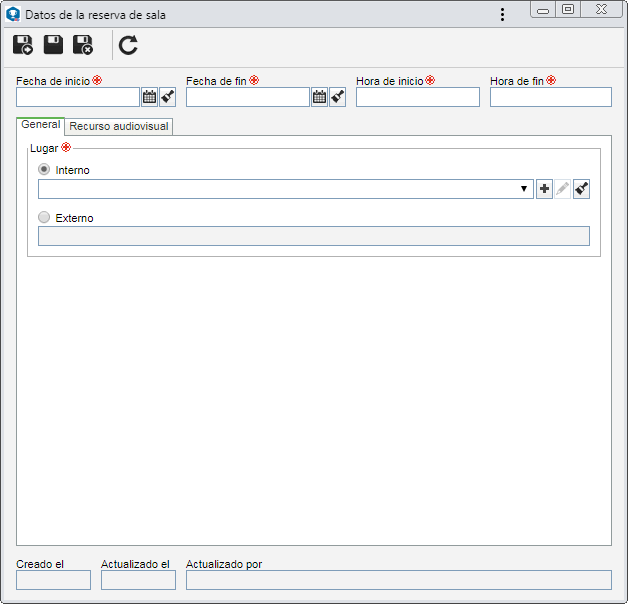Click the Hora de fin input field
The height and width of the screenshot is (604, 628).
(x=551, y=97)
